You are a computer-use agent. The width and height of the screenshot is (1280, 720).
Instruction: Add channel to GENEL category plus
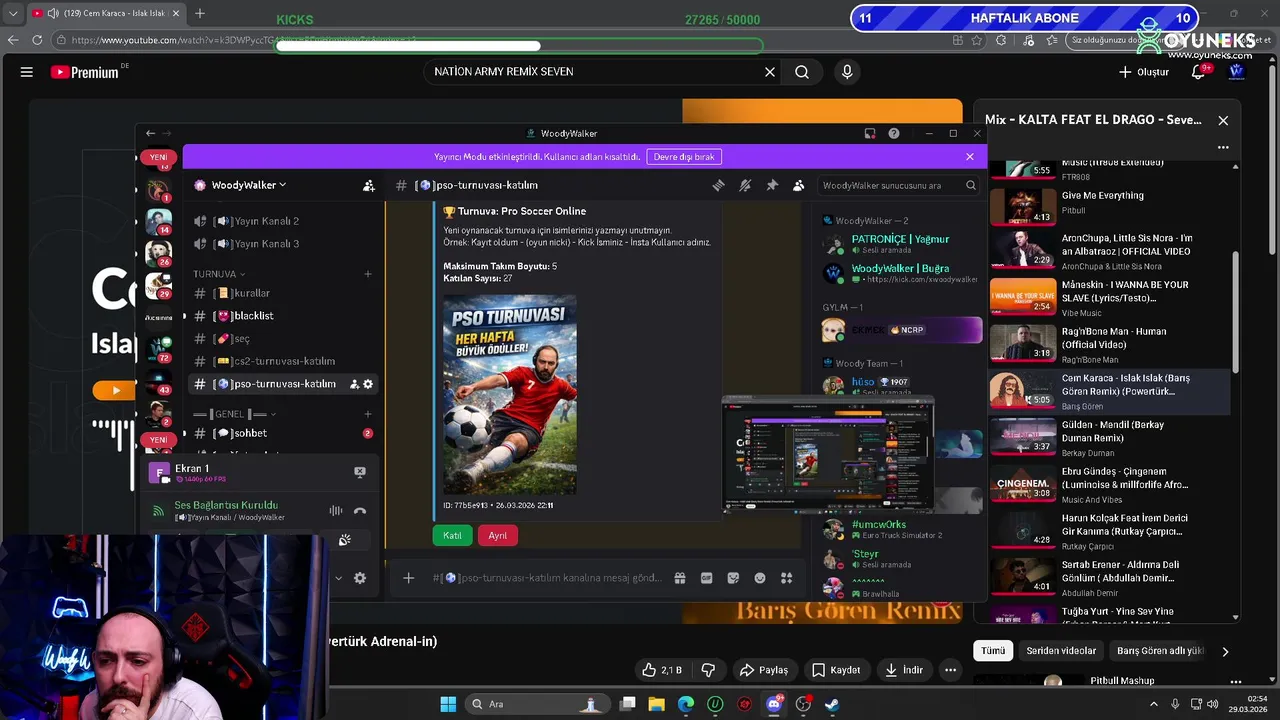pyautogui.click(x=368, y=414)
